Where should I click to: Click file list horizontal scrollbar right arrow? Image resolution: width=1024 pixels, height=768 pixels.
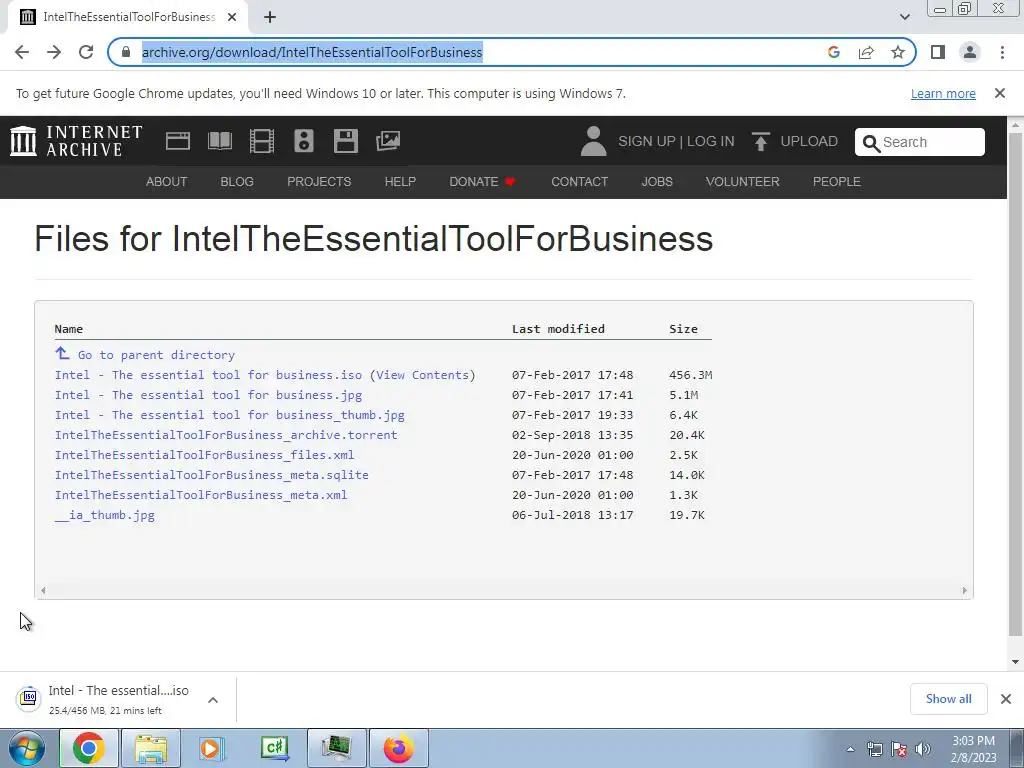click(965, 590)
